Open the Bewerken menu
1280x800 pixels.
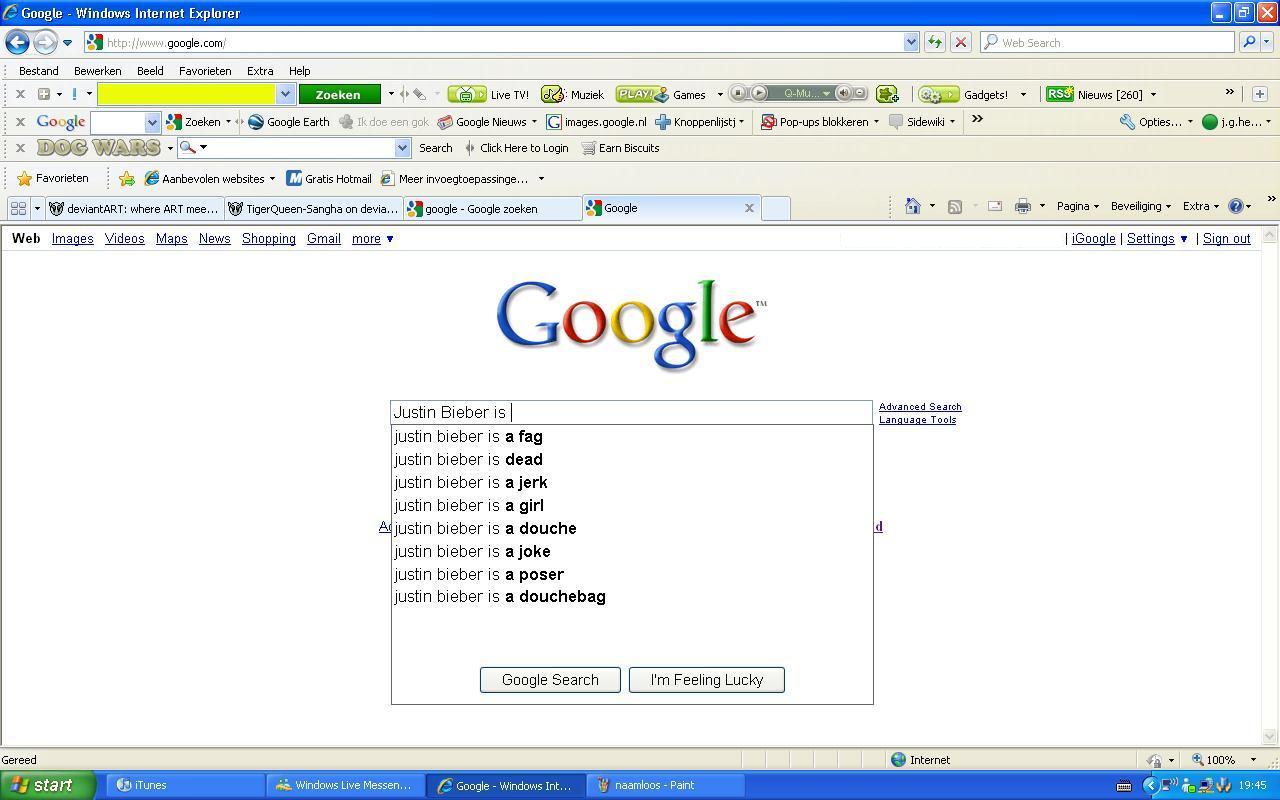coord(97,71)
